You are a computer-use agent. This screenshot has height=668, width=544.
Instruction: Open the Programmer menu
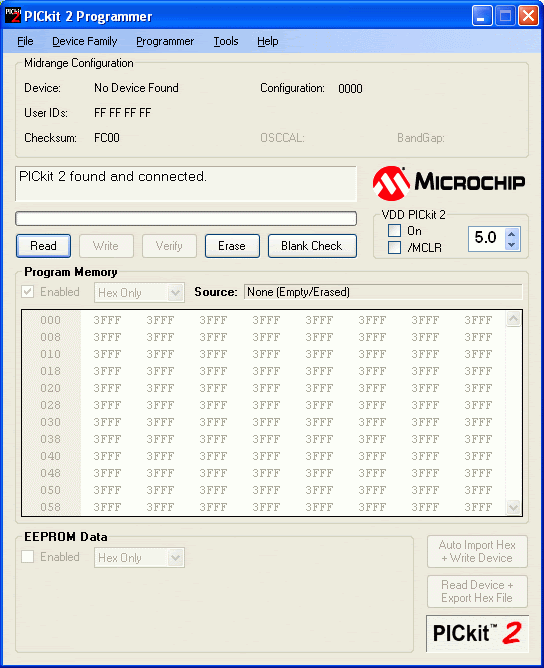(165, 41)
